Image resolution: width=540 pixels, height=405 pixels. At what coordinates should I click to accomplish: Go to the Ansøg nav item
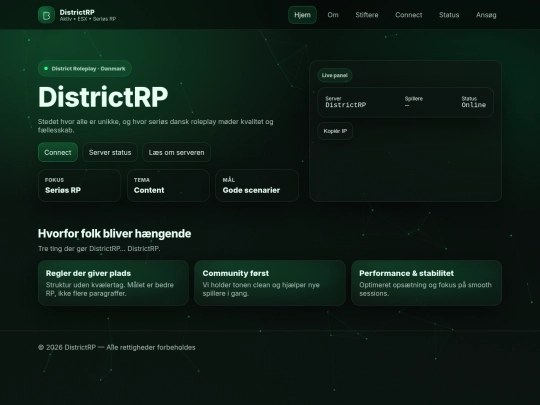(x=486, y=15)
